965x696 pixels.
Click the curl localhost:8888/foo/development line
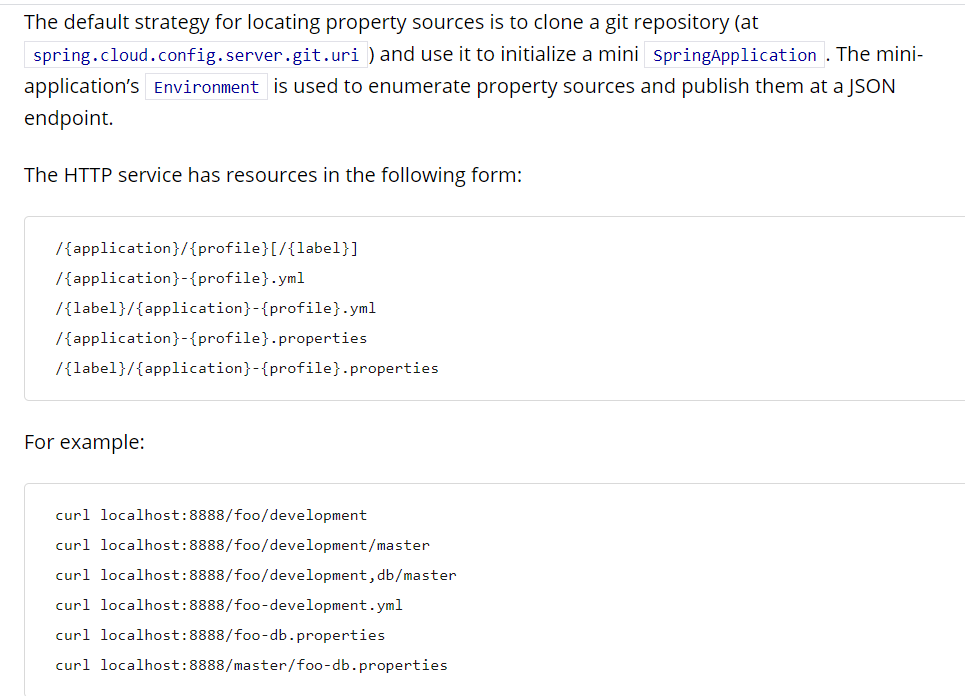pyautogui.click(x=211, y=515)
